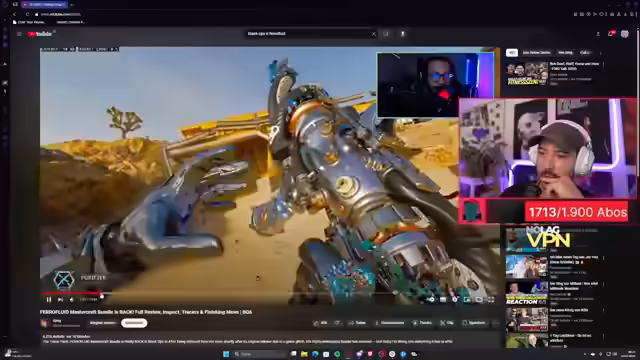
Task: Clear the YouTube search field text
Action: point(373,34)
